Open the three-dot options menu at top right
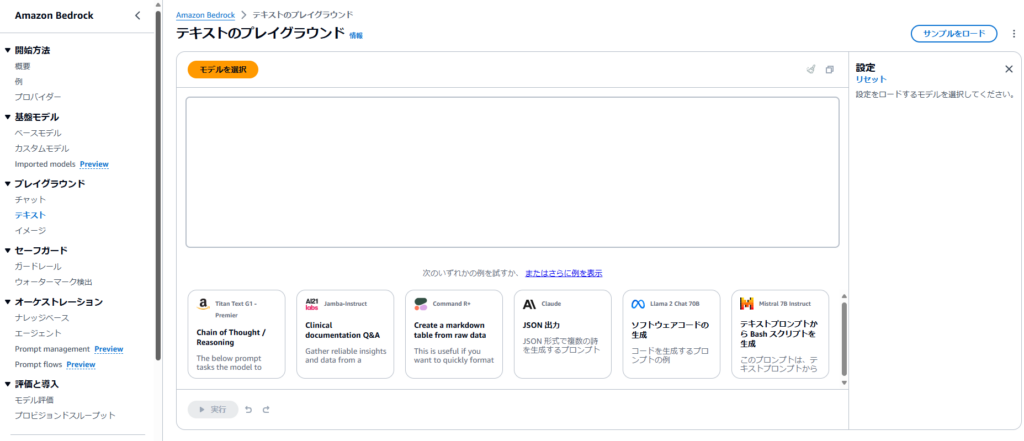 pos(1014,34)
